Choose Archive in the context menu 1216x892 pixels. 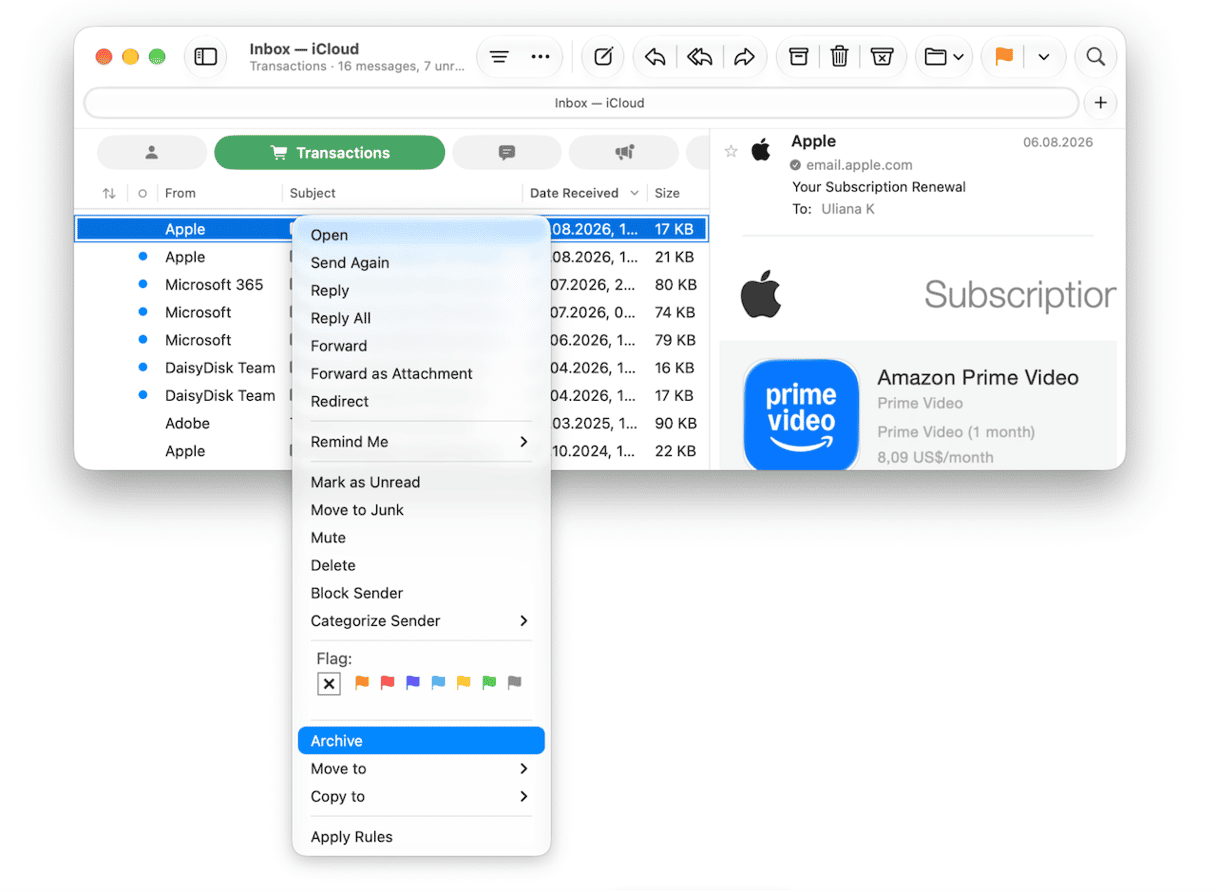coord(421,741)
